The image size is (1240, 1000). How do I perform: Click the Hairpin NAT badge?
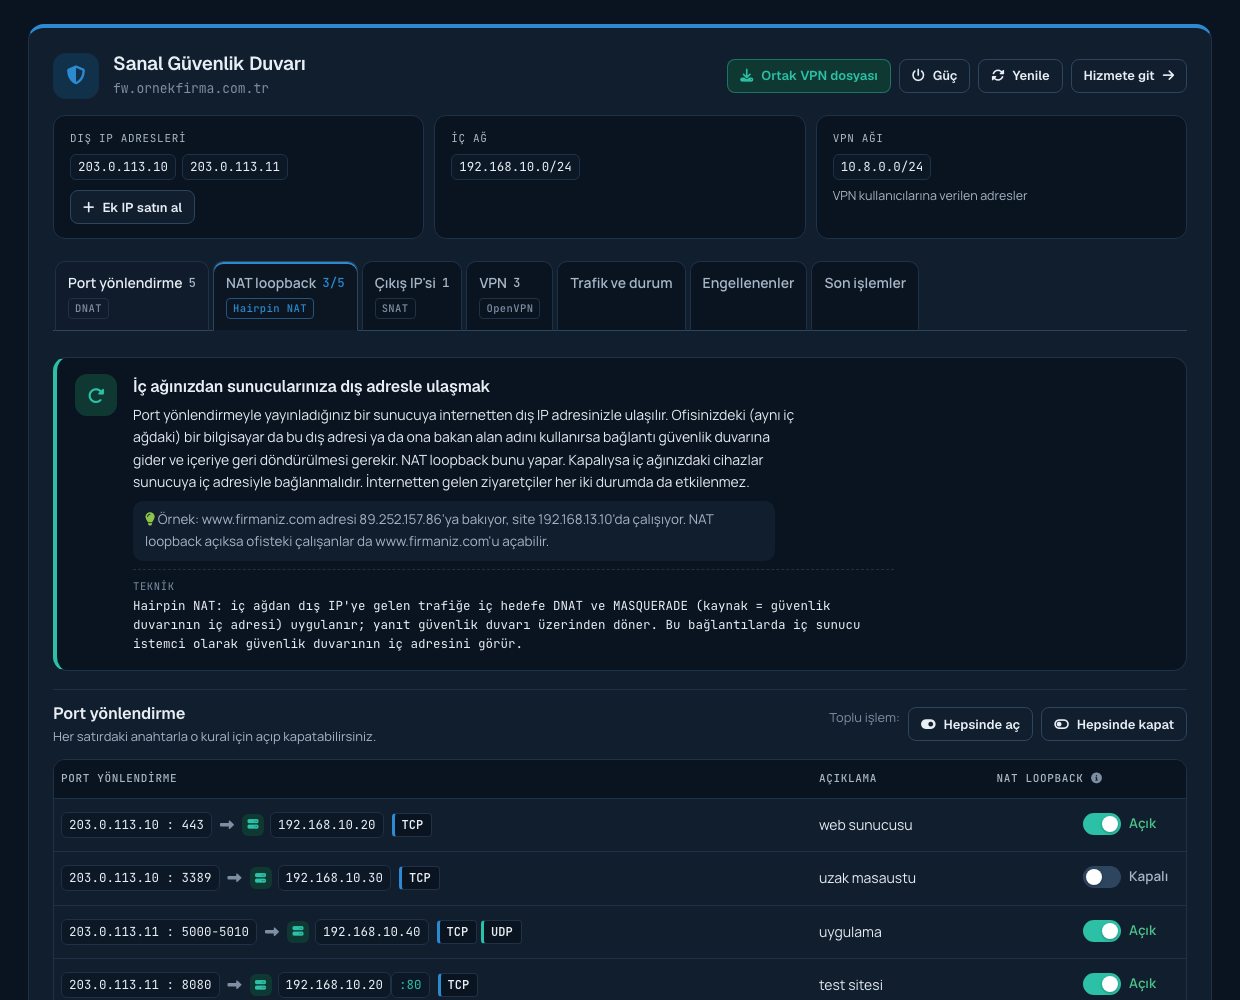270,309
